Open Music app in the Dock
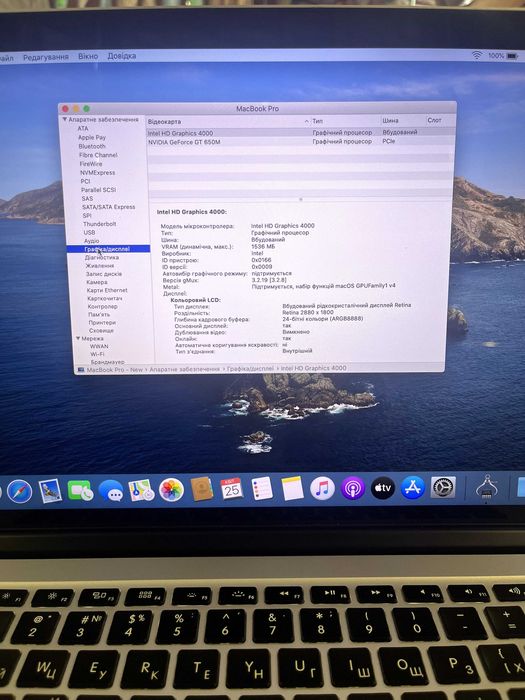 tap(322, 488)
